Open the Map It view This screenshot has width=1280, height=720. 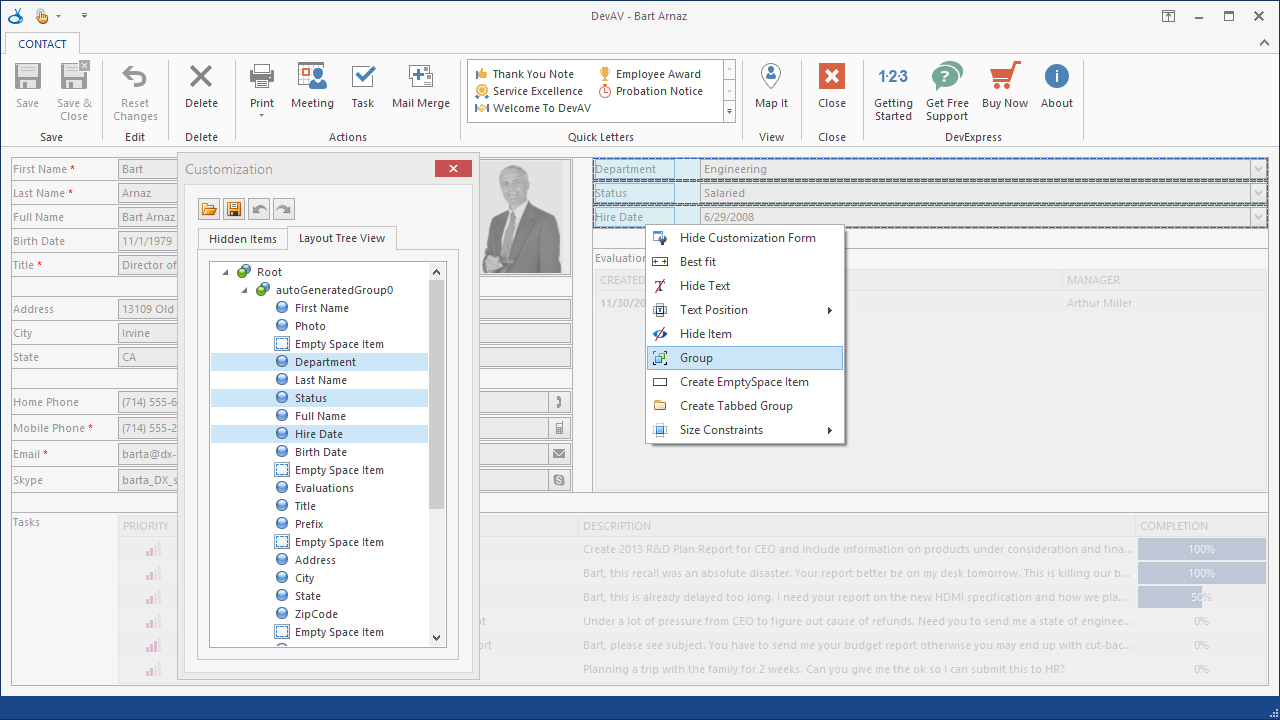click(x=771, y=78)
